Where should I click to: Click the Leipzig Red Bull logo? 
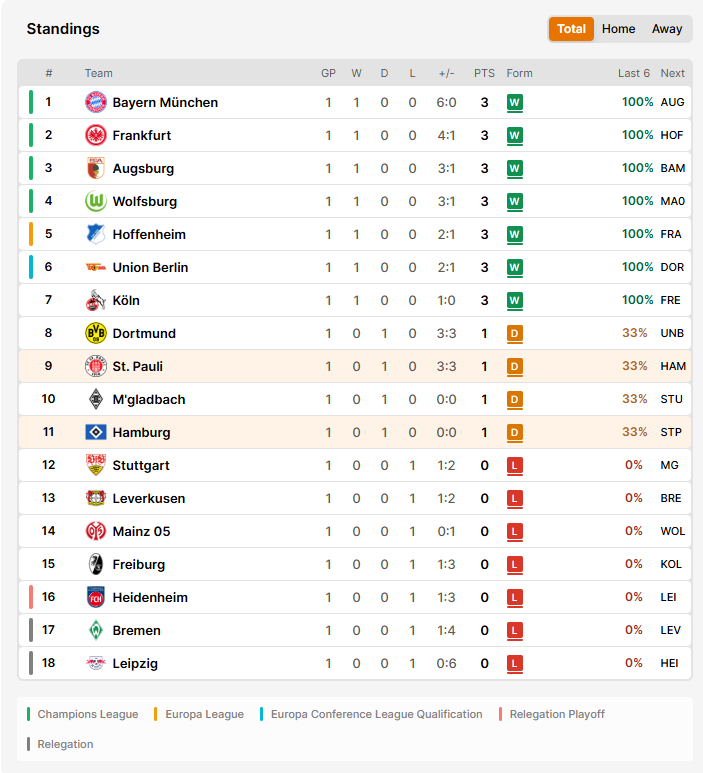96,663
